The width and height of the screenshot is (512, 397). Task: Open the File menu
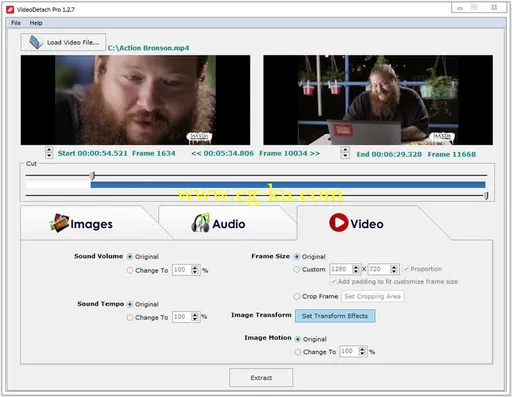point(16,23)
